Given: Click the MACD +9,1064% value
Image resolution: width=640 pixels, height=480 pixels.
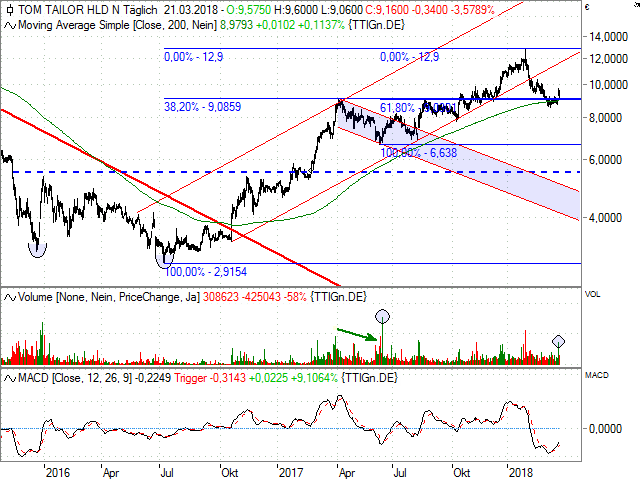Looking at the screenshot, I should click(x=314, y=378).
